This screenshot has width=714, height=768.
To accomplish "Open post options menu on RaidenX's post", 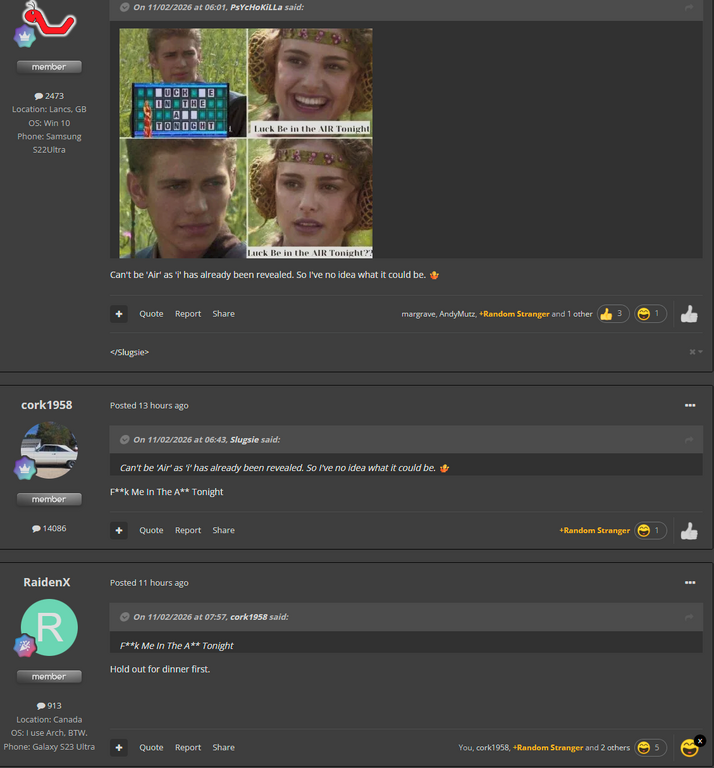I will tap(690, 583).
